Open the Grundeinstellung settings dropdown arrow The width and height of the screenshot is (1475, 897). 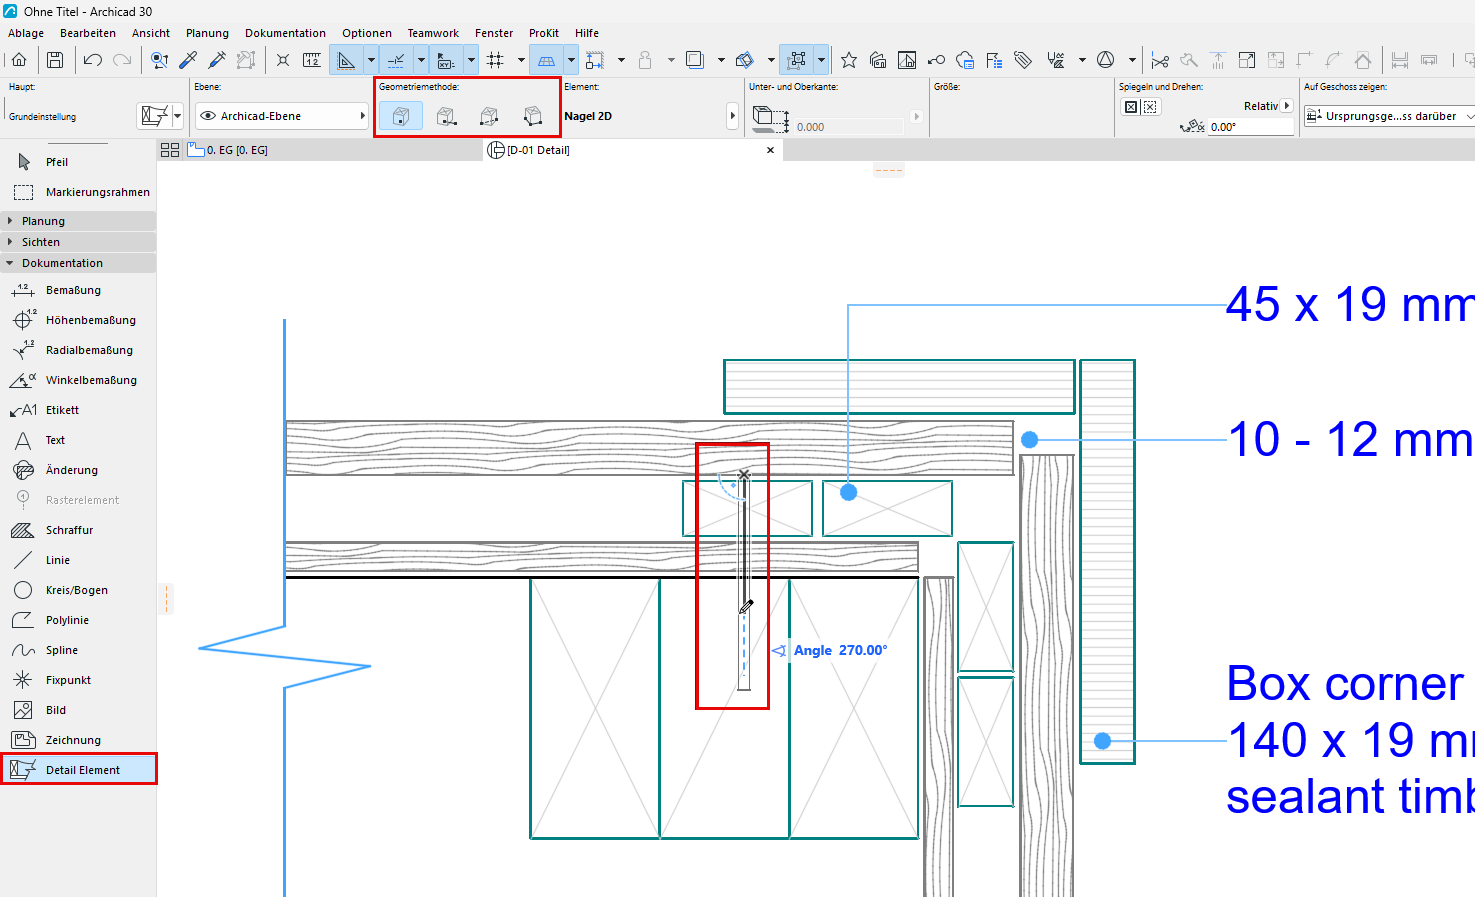click(x=178, y=116)
